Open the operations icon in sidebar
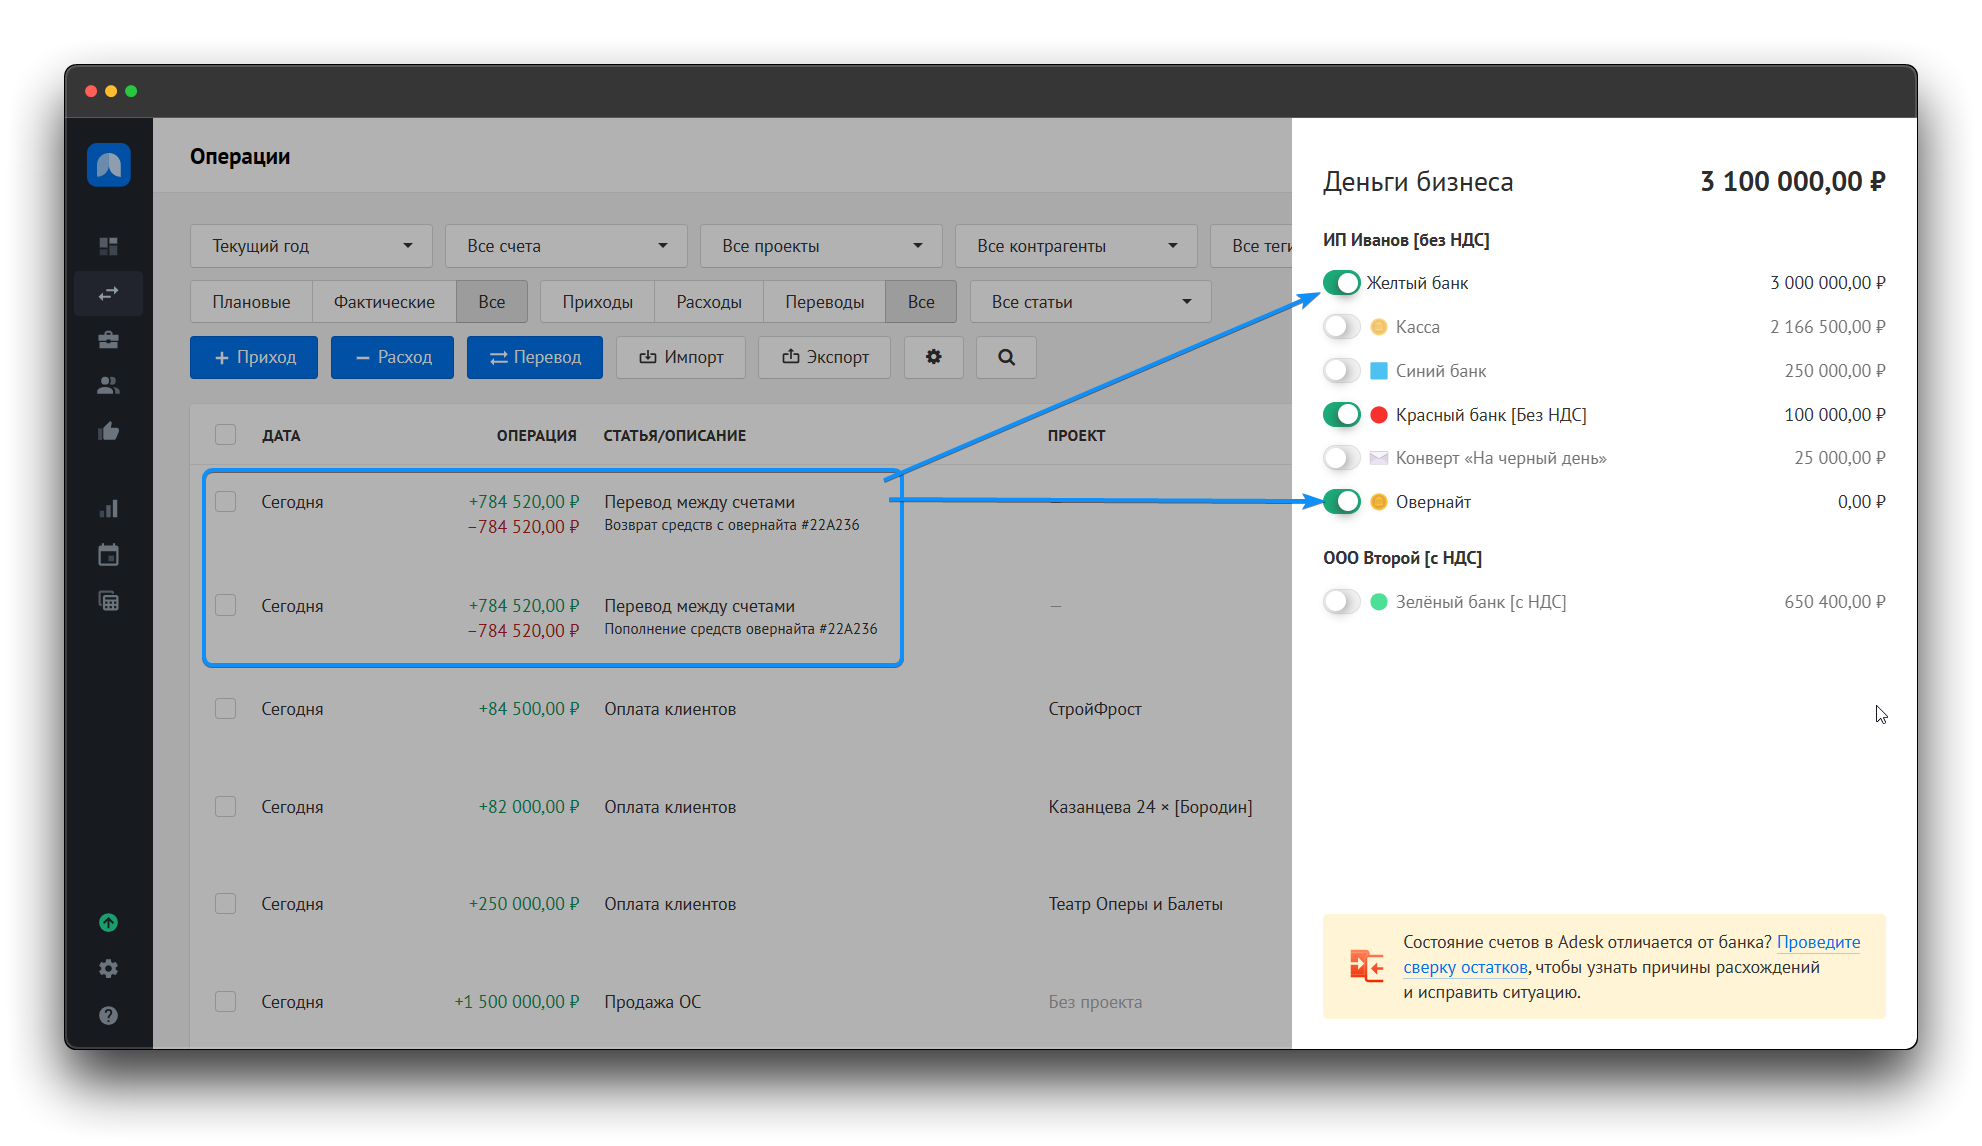 point(108,294)
